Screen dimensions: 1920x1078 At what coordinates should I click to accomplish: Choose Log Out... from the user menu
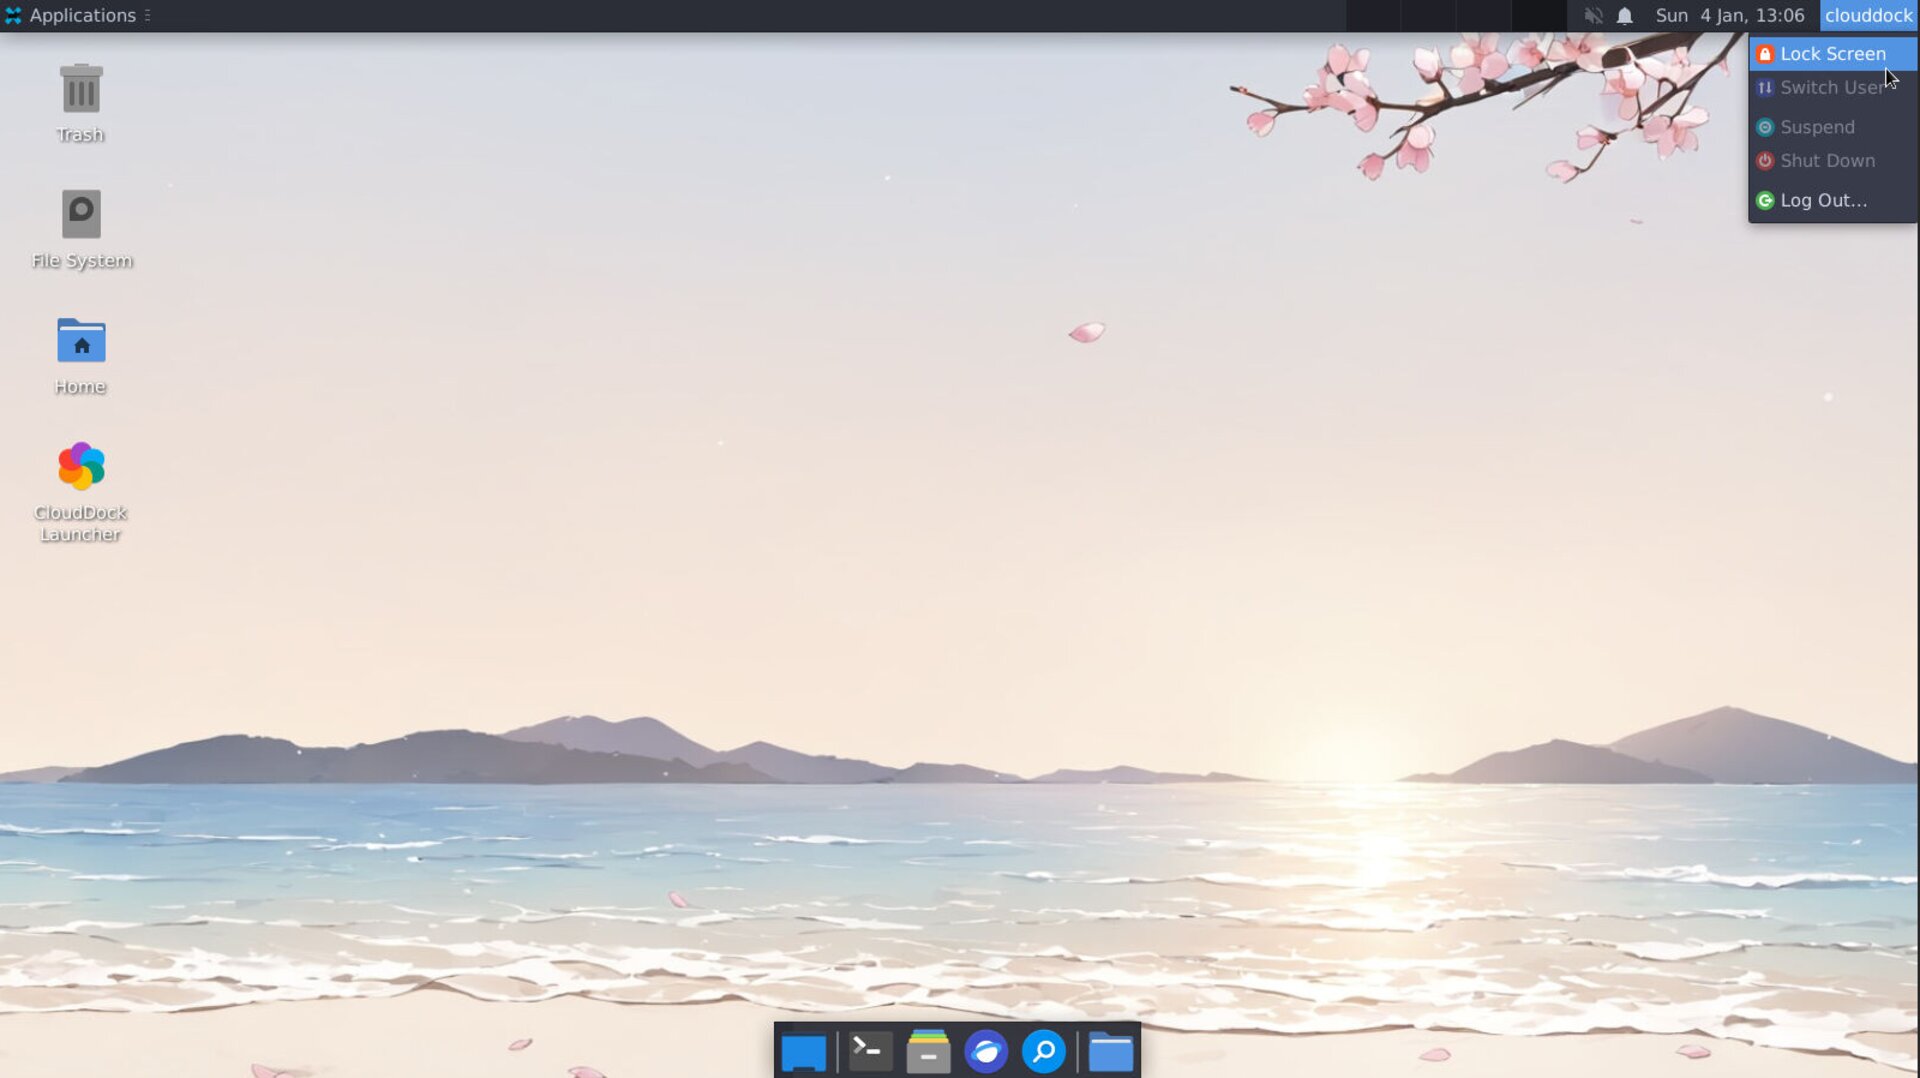pyautogui.click(x=1822, y=201)
